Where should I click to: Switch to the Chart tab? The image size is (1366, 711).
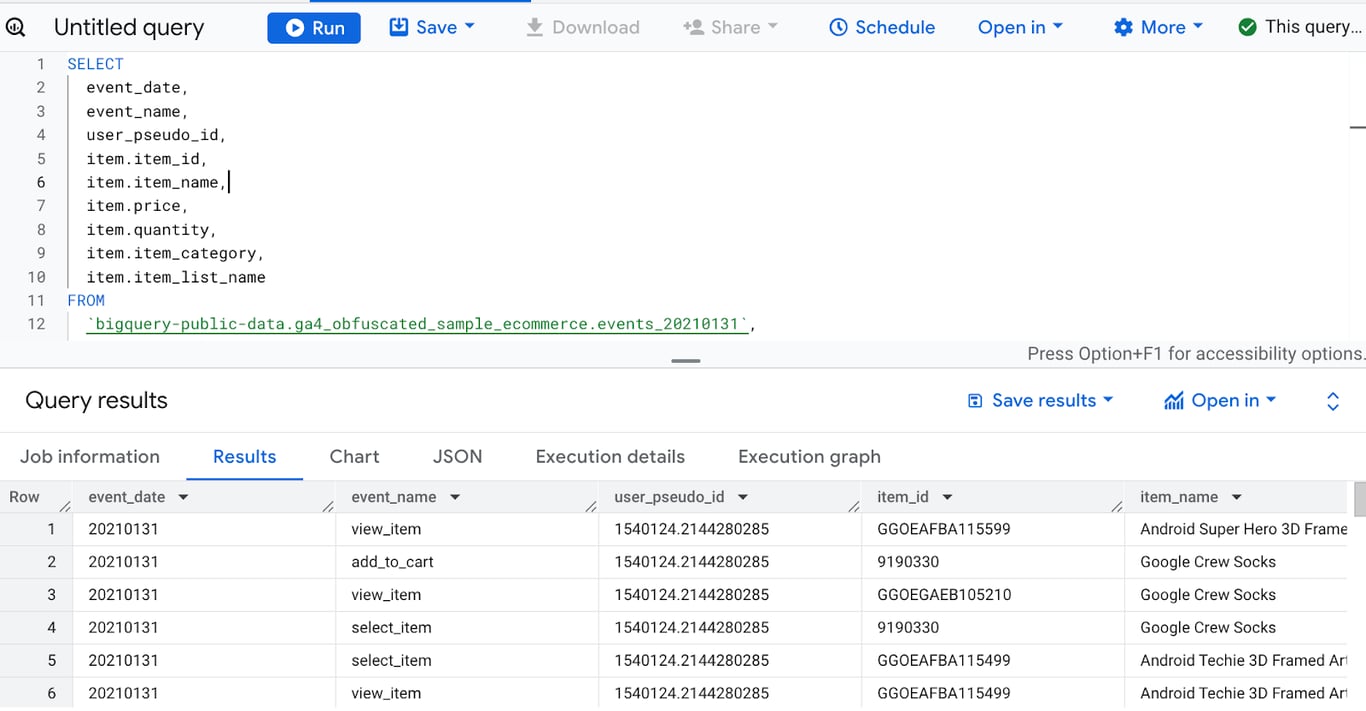point(354,456)
